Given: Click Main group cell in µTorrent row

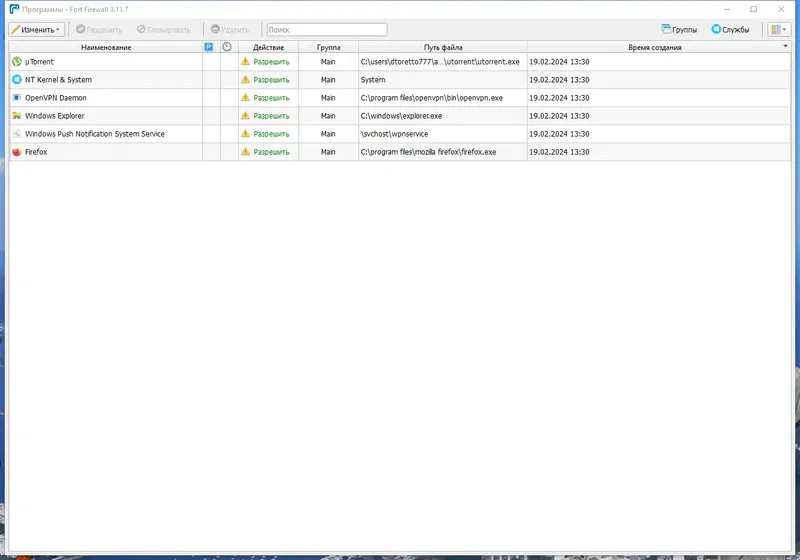Looking at the screenshot, I should 328,62.
